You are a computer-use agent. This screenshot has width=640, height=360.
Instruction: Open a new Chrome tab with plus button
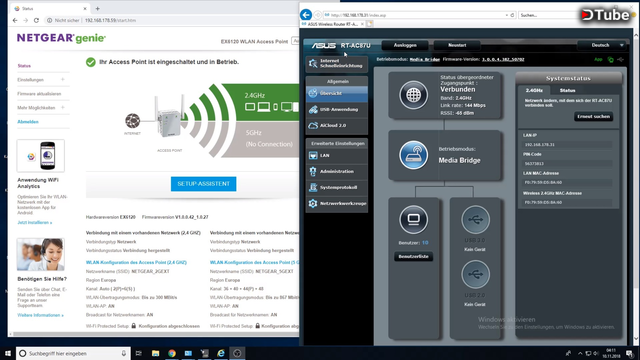tap(98, 9)
